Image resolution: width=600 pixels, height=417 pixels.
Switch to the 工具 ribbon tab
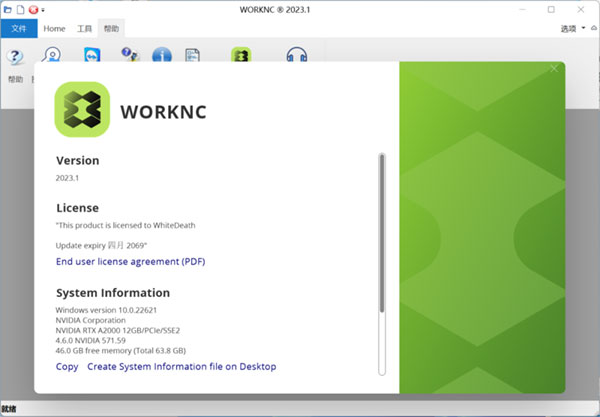coord(84,29)
